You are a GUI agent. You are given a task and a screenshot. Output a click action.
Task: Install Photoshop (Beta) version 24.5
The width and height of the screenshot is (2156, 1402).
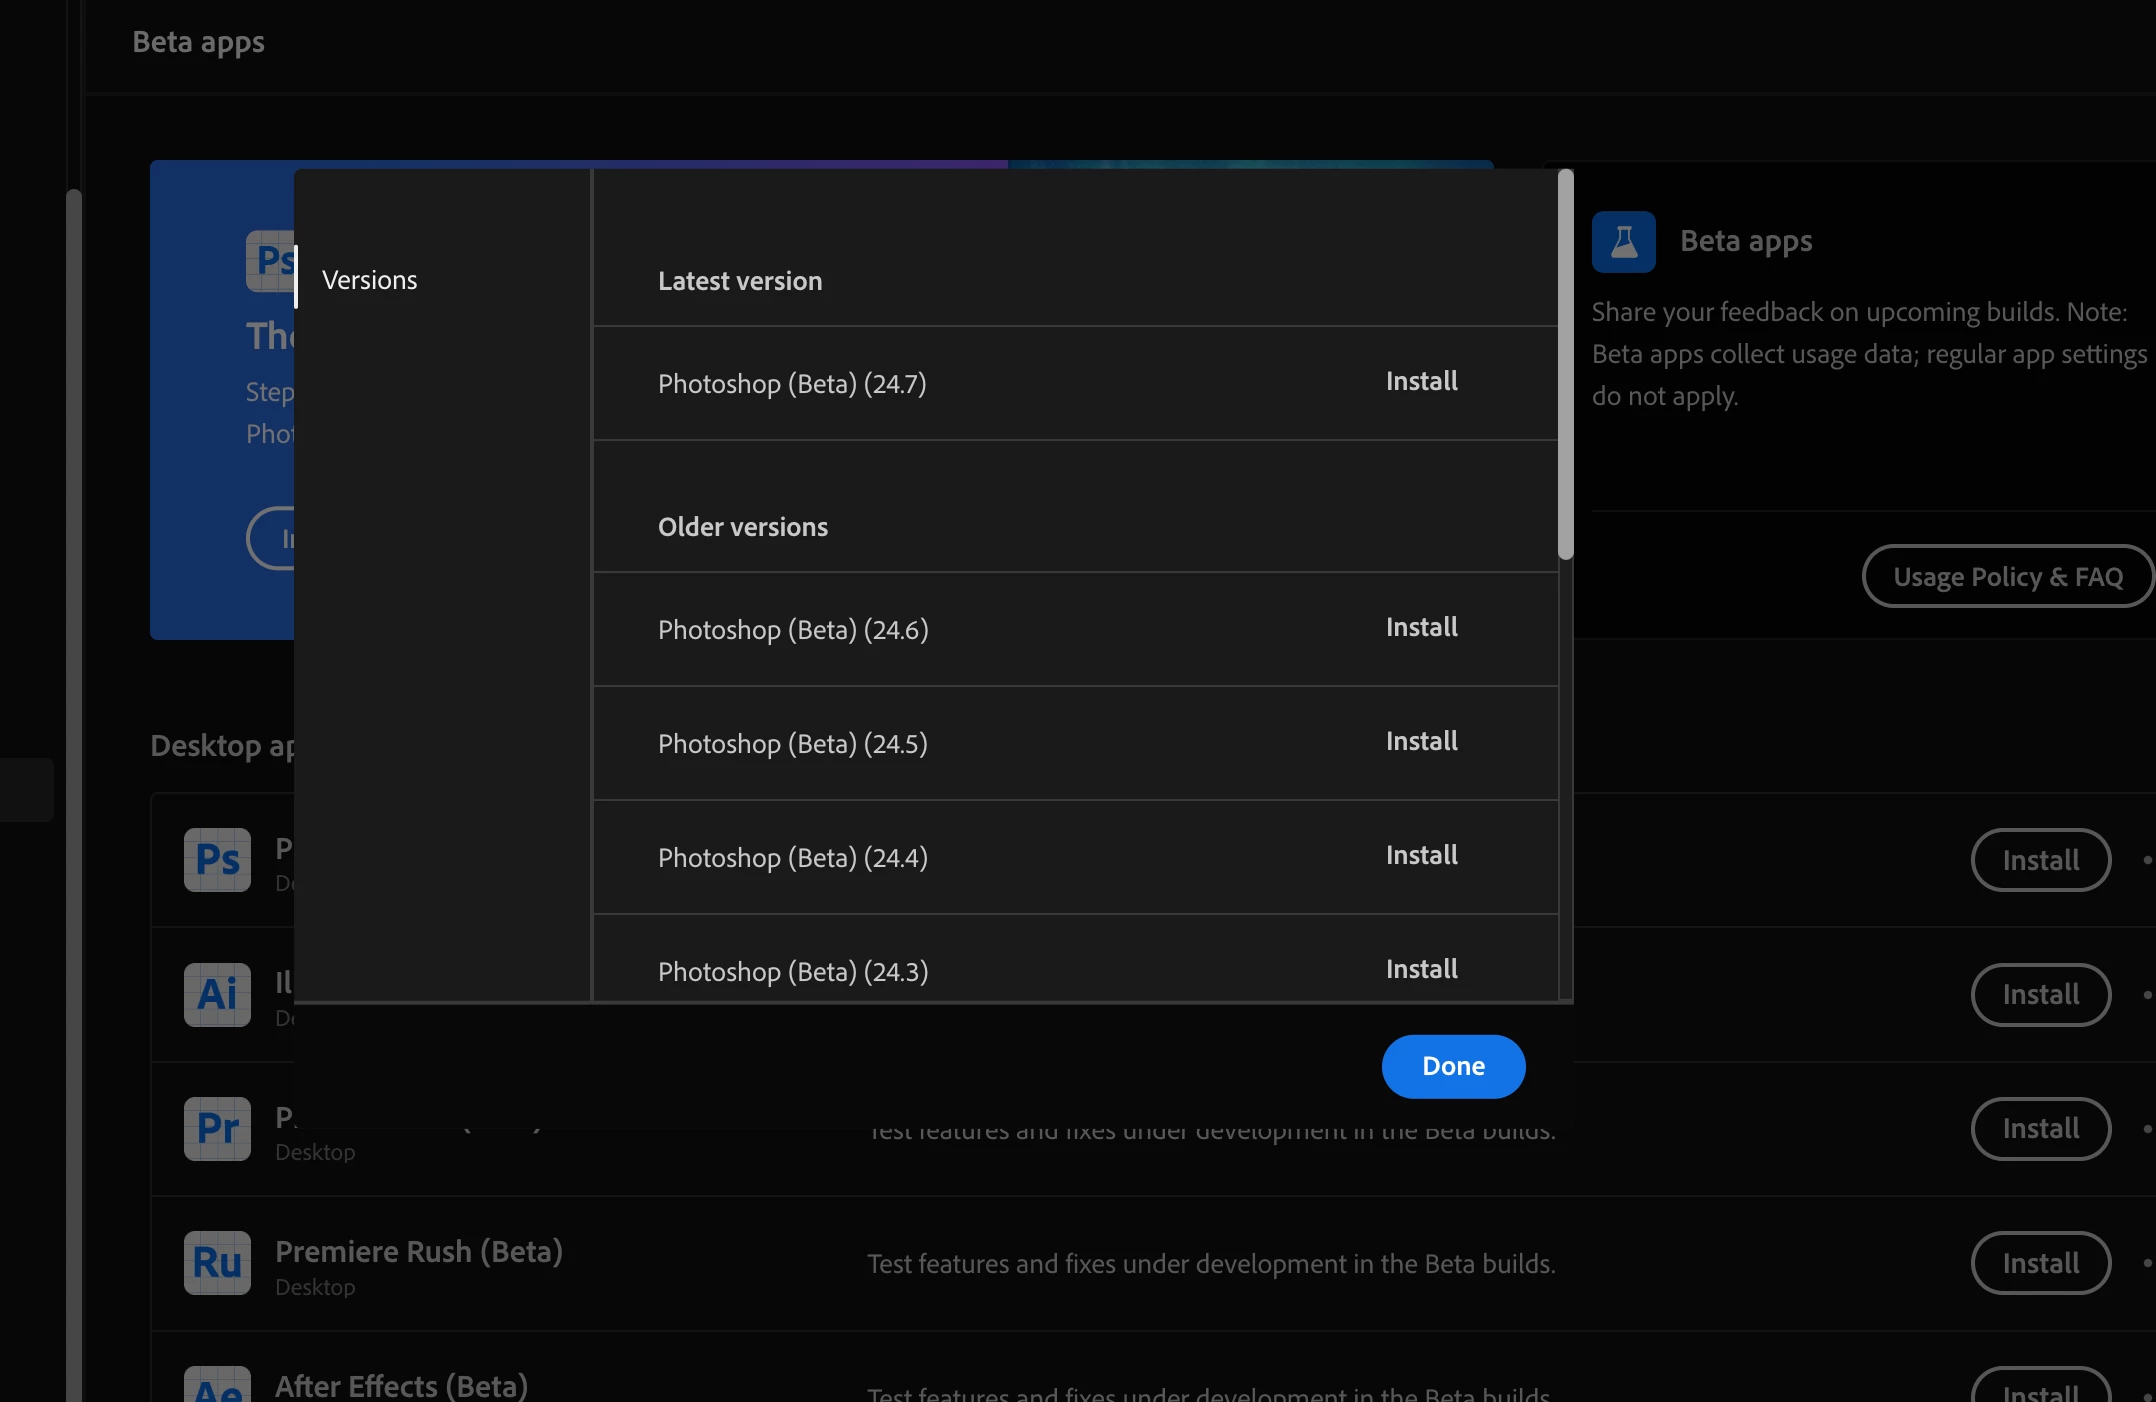coord(1421,741)
